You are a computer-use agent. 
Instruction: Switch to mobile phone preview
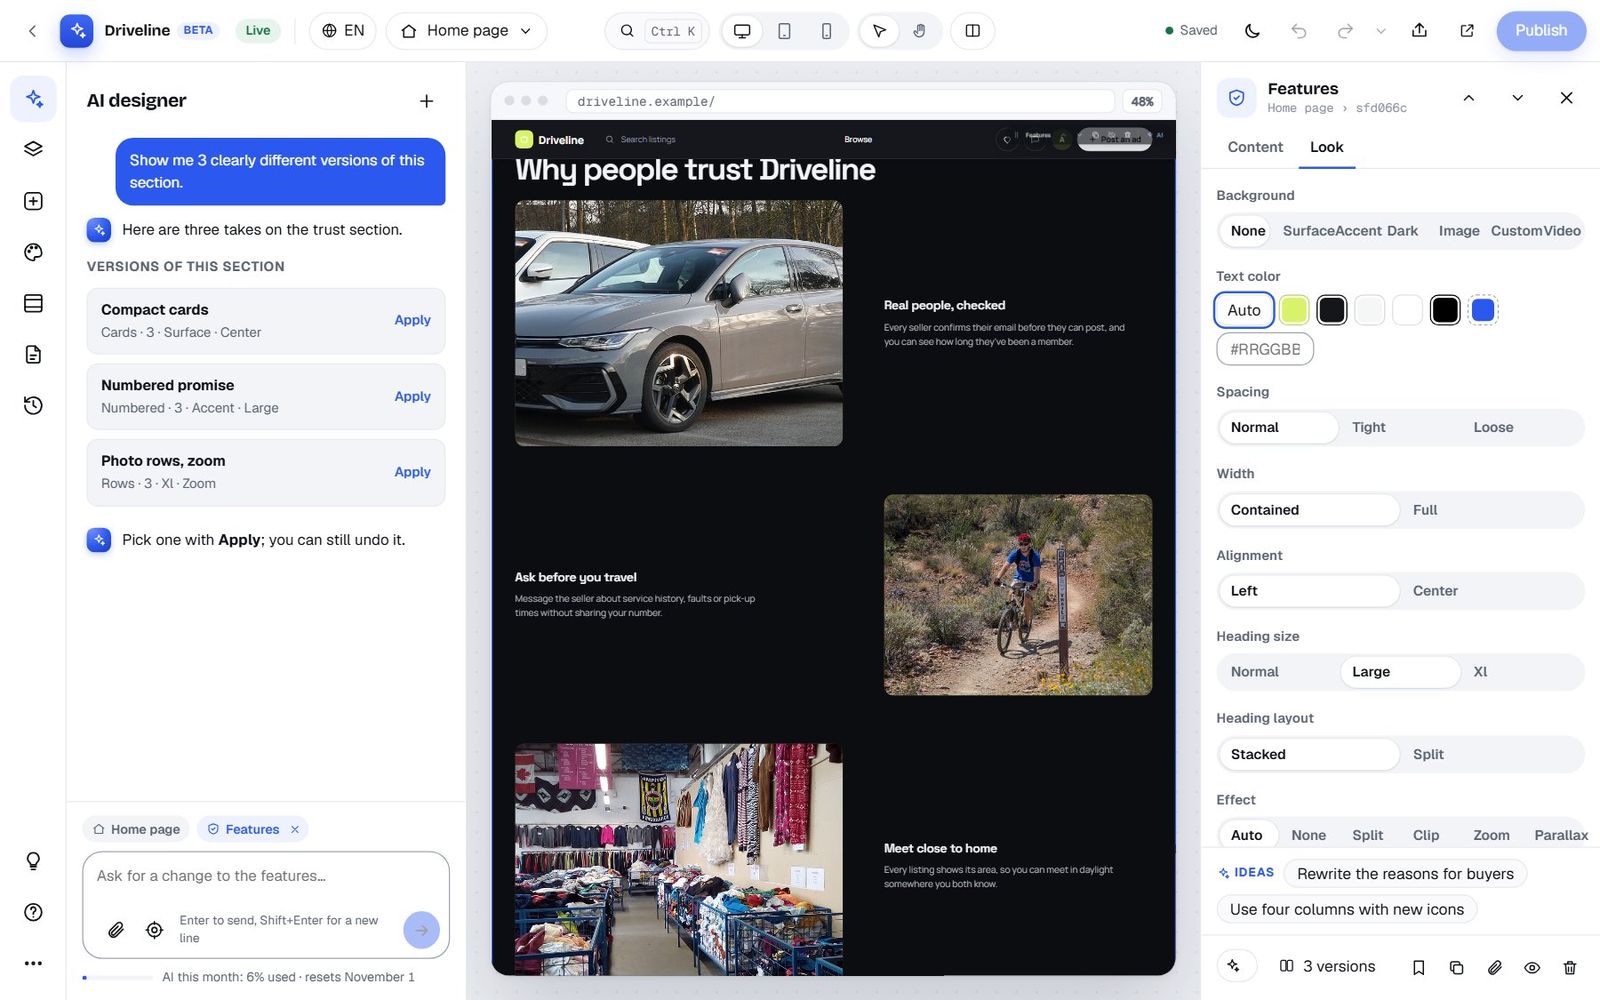tap(826, 31)
